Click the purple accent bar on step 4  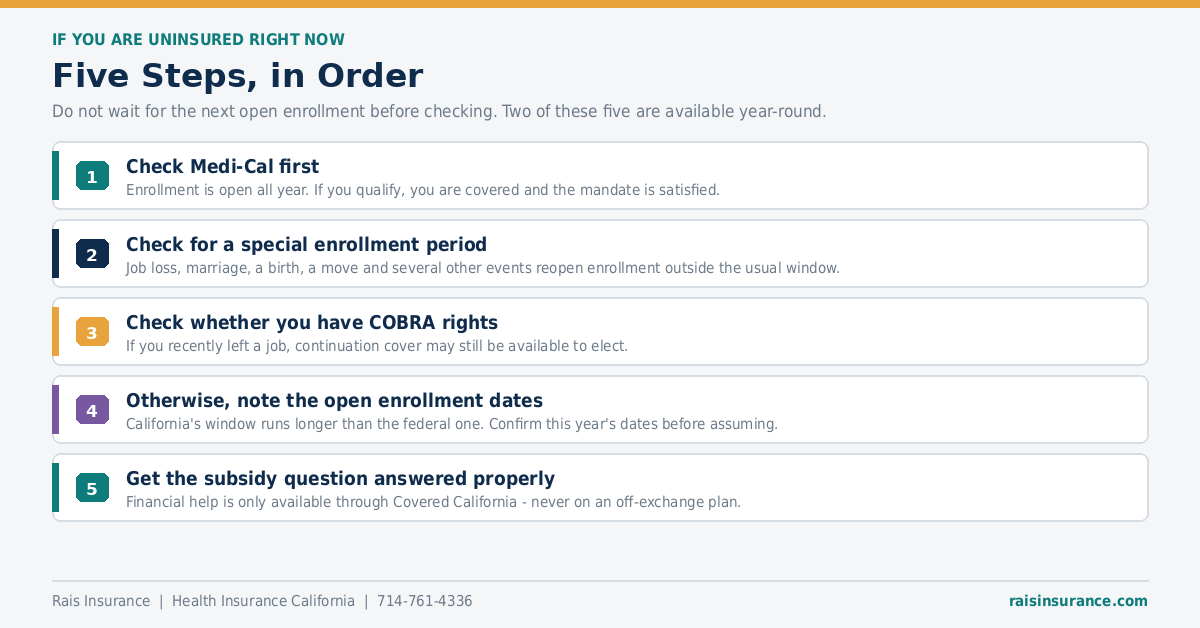tap(56, 410)
